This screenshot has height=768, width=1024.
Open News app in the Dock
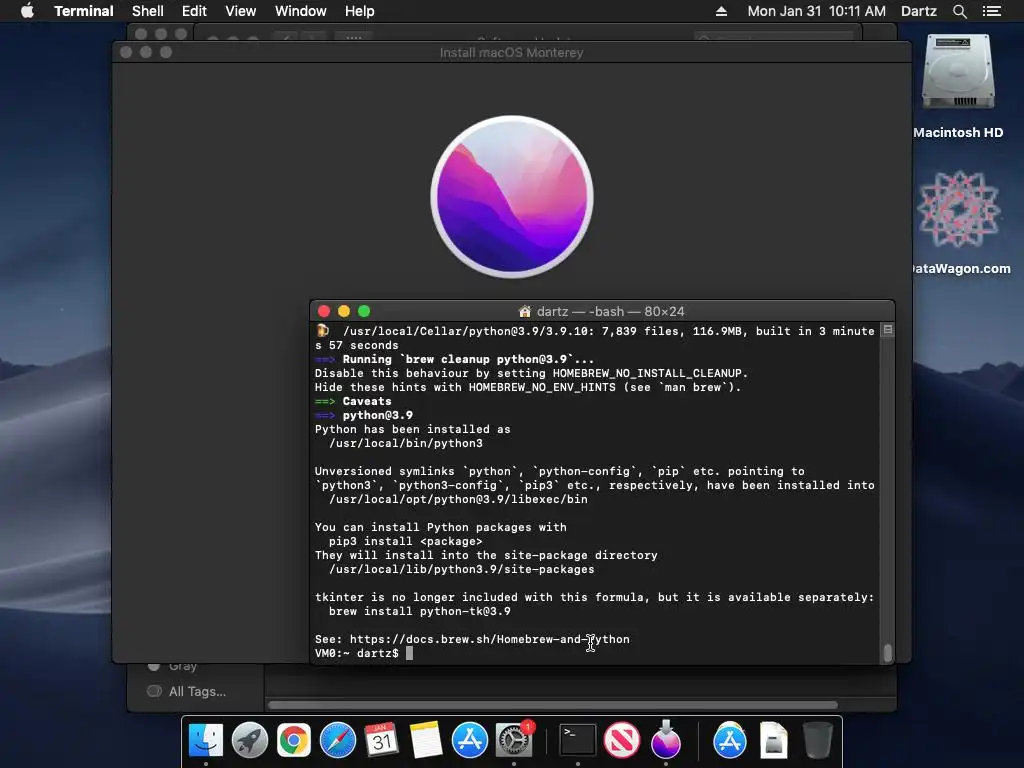(622, 741)
